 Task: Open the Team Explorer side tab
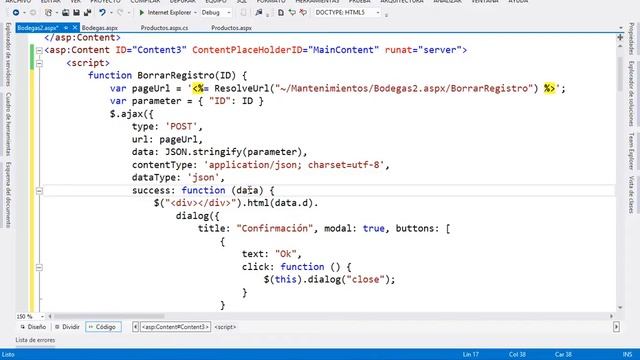click(x=631, y=151)
